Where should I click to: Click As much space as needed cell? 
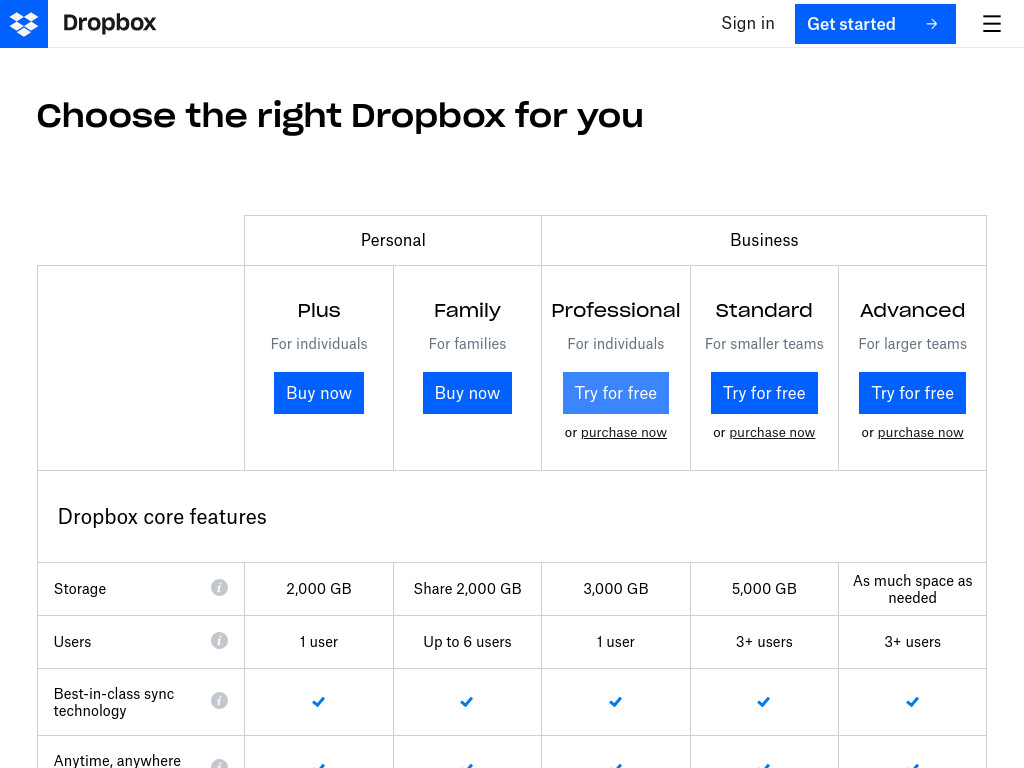click(x=912, y=589)
